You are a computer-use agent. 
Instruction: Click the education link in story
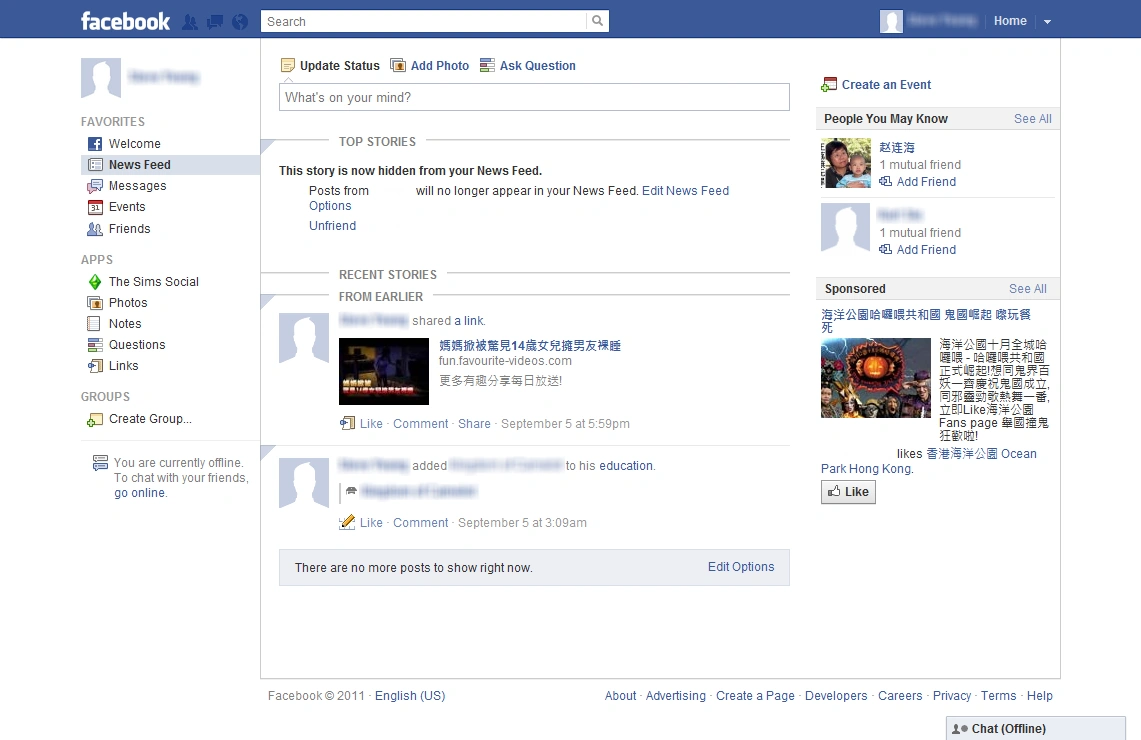coord(626,466)
